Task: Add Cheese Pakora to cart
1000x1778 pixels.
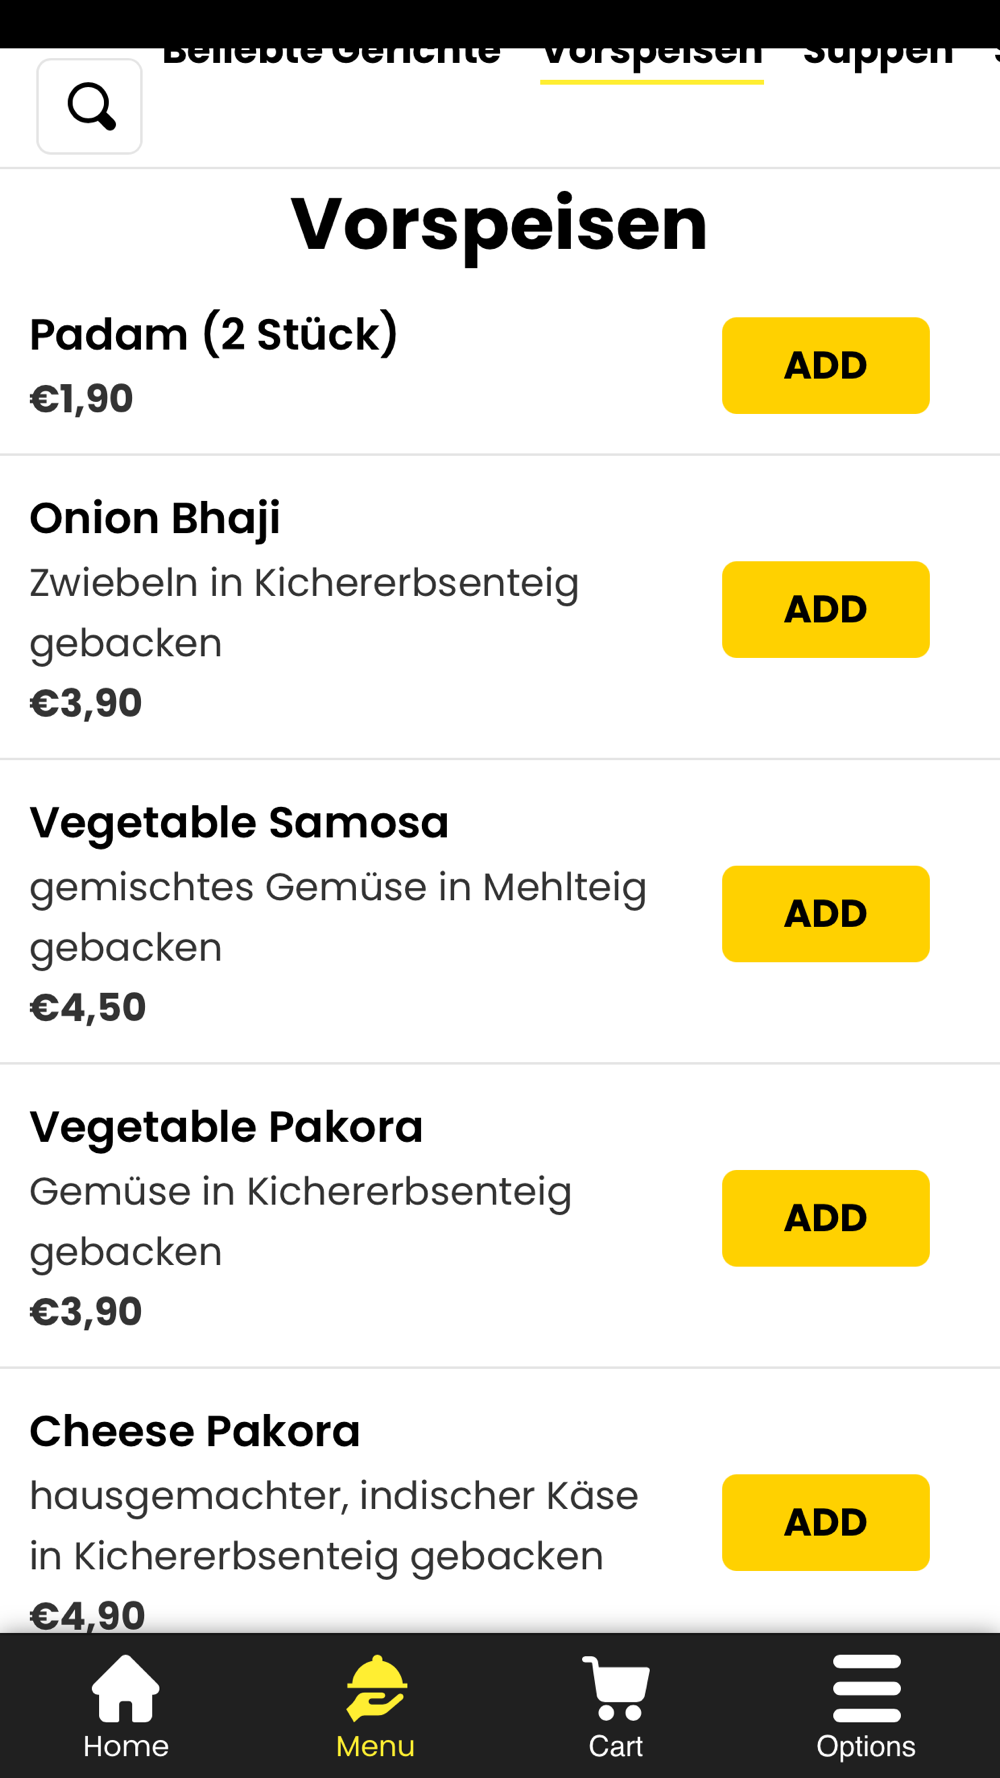Action: [825, 1522]
